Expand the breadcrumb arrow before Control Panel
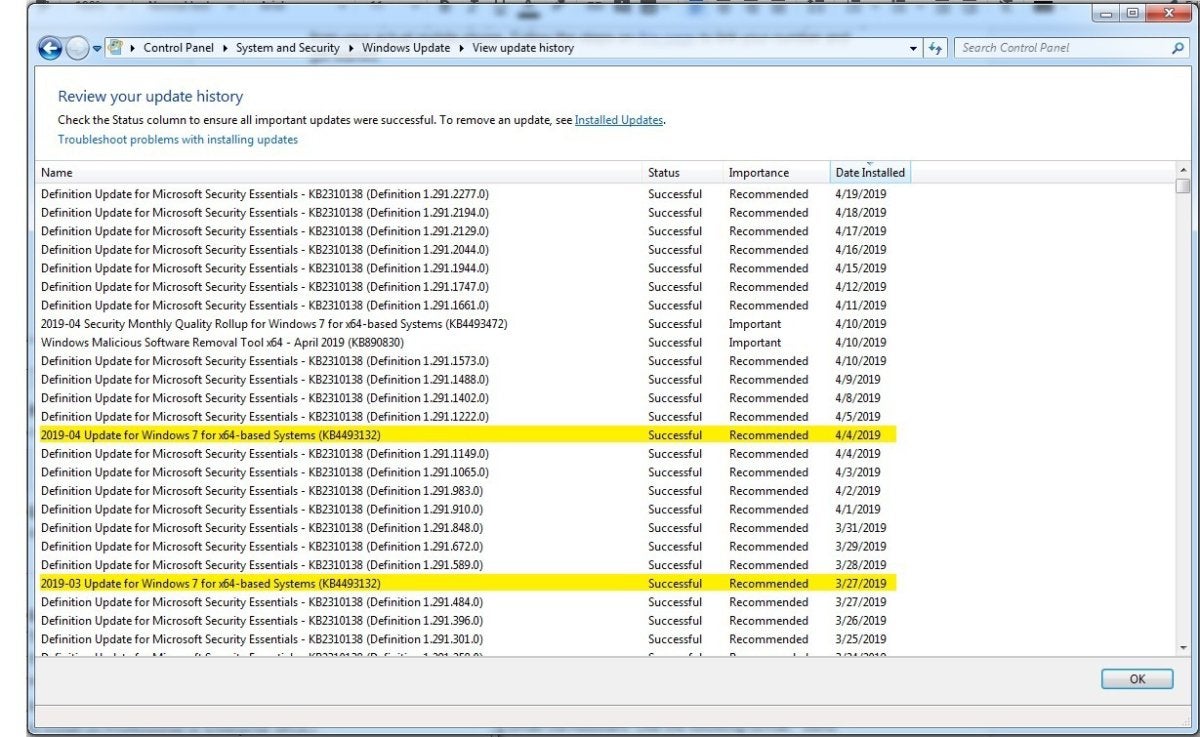The width and height of the screenshot is (1200, 737). (134, 48)
